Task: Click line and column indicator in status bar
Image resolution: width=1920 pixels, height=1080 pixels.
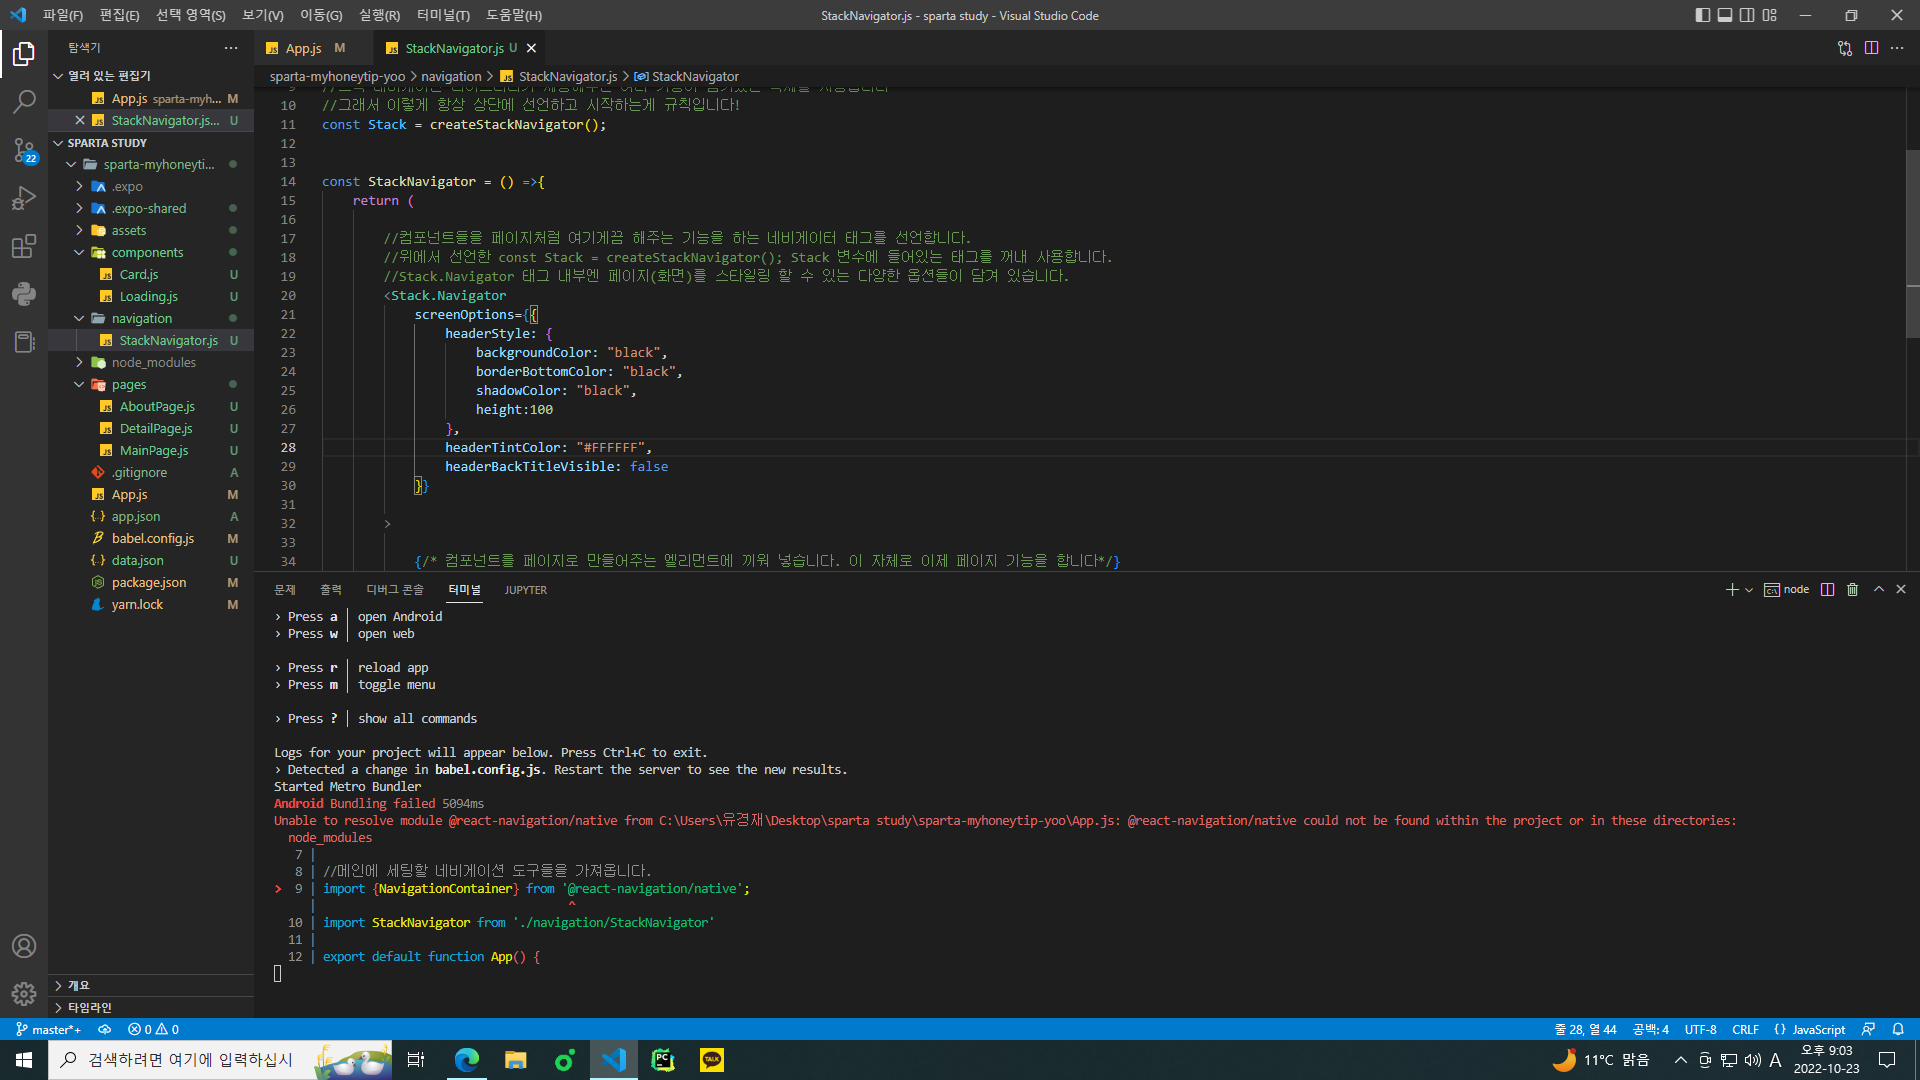Action: (1585, 1029)
